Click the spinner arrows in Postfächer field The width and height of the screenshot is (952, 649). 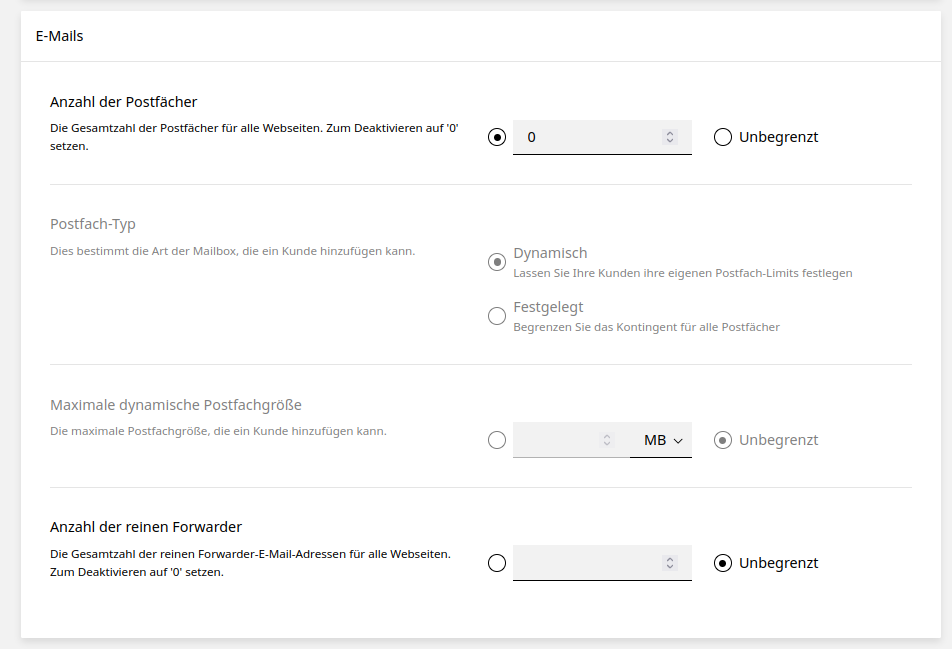pyautogui.click(x=670, y=137)
